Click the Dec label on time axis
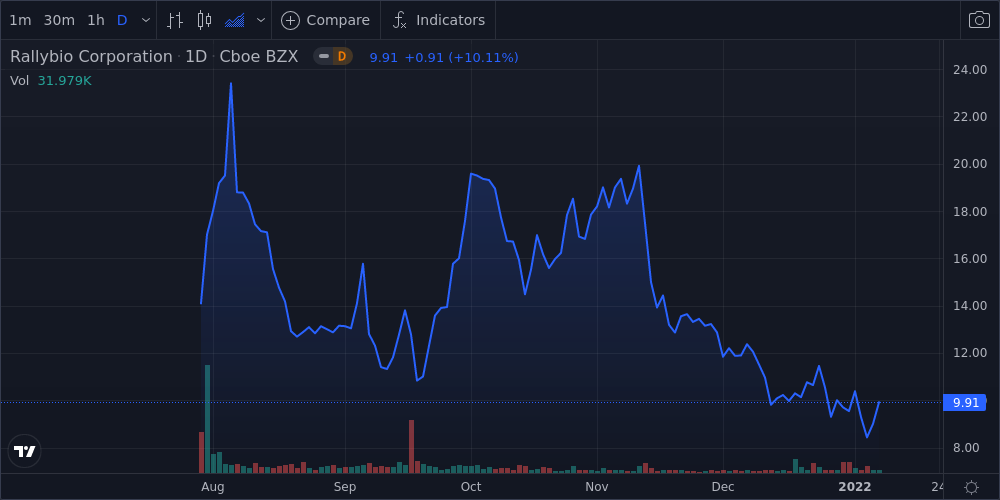1000x500 pixels. pyautogui.click(x=723, y=487)
